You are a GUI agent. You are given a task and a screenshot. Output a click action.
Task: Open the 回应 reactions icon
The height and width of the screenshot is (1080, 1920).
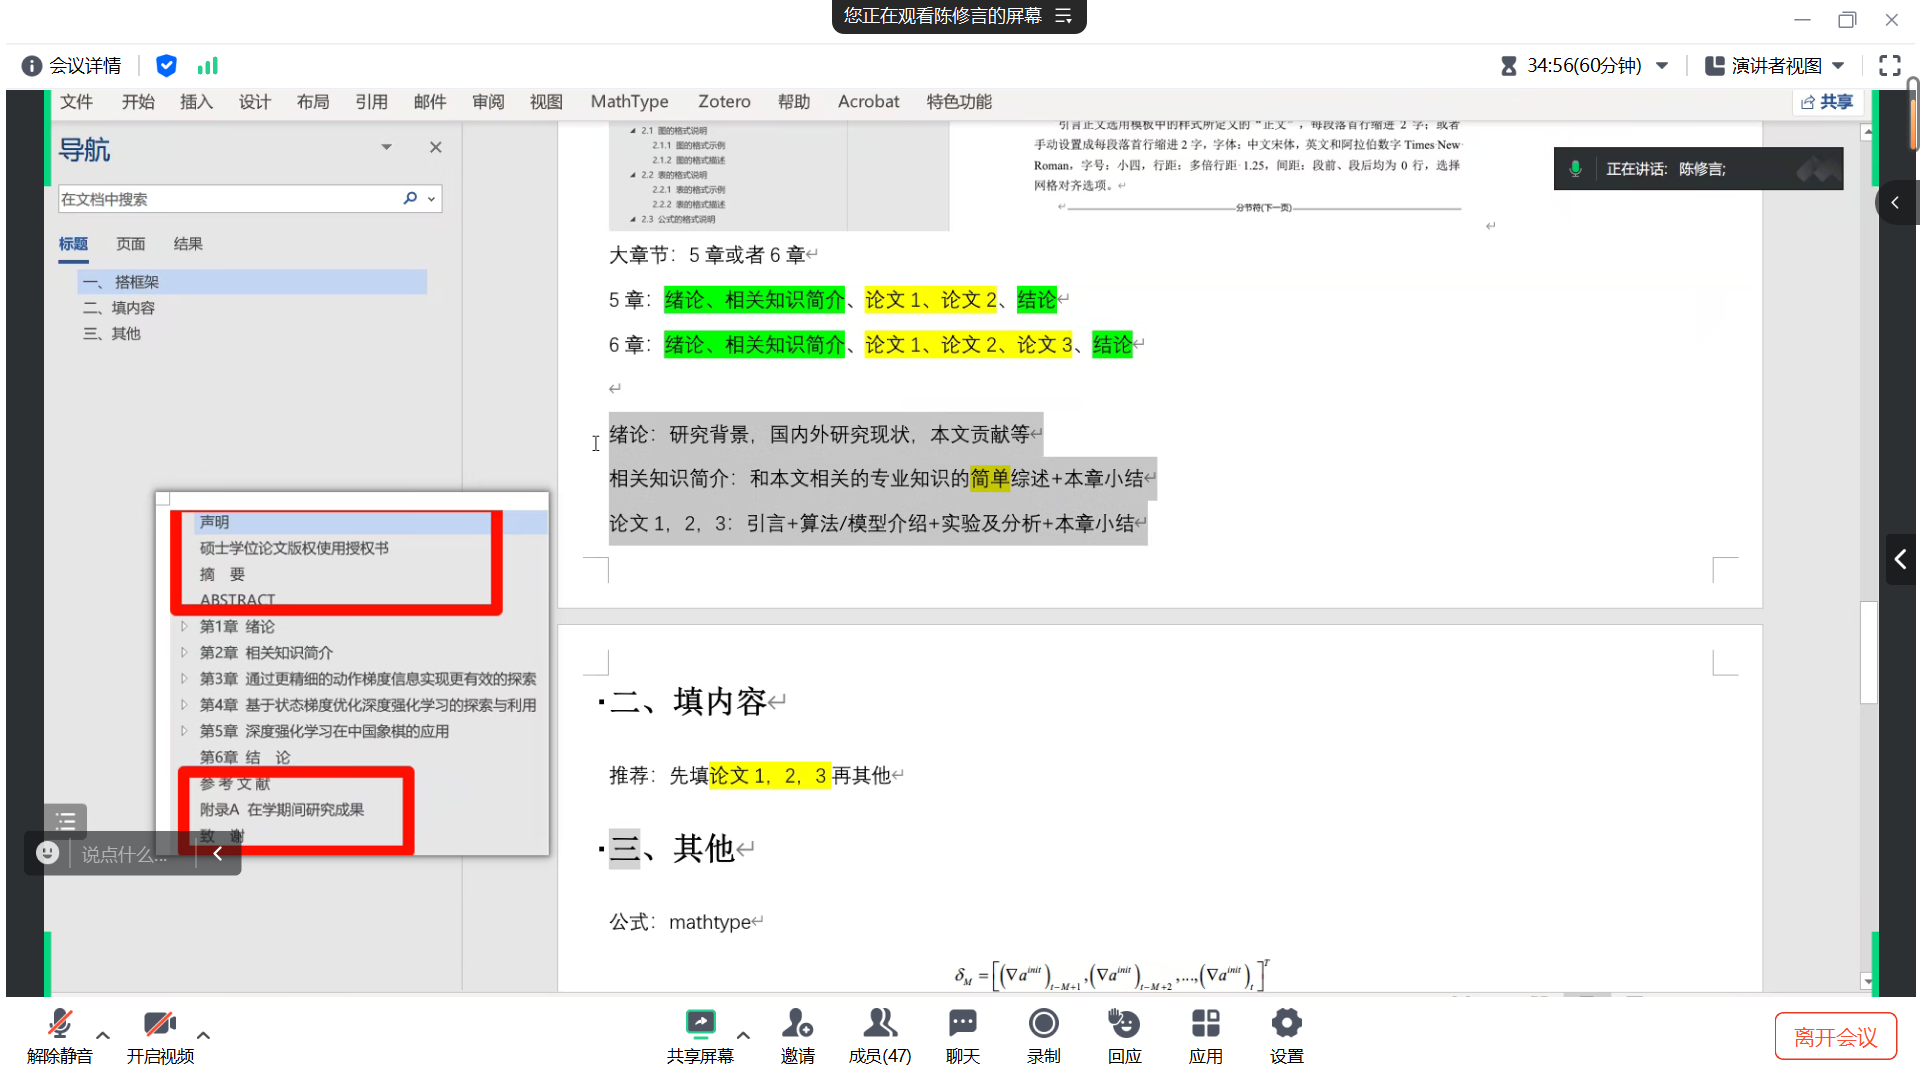point(1124,1035)
